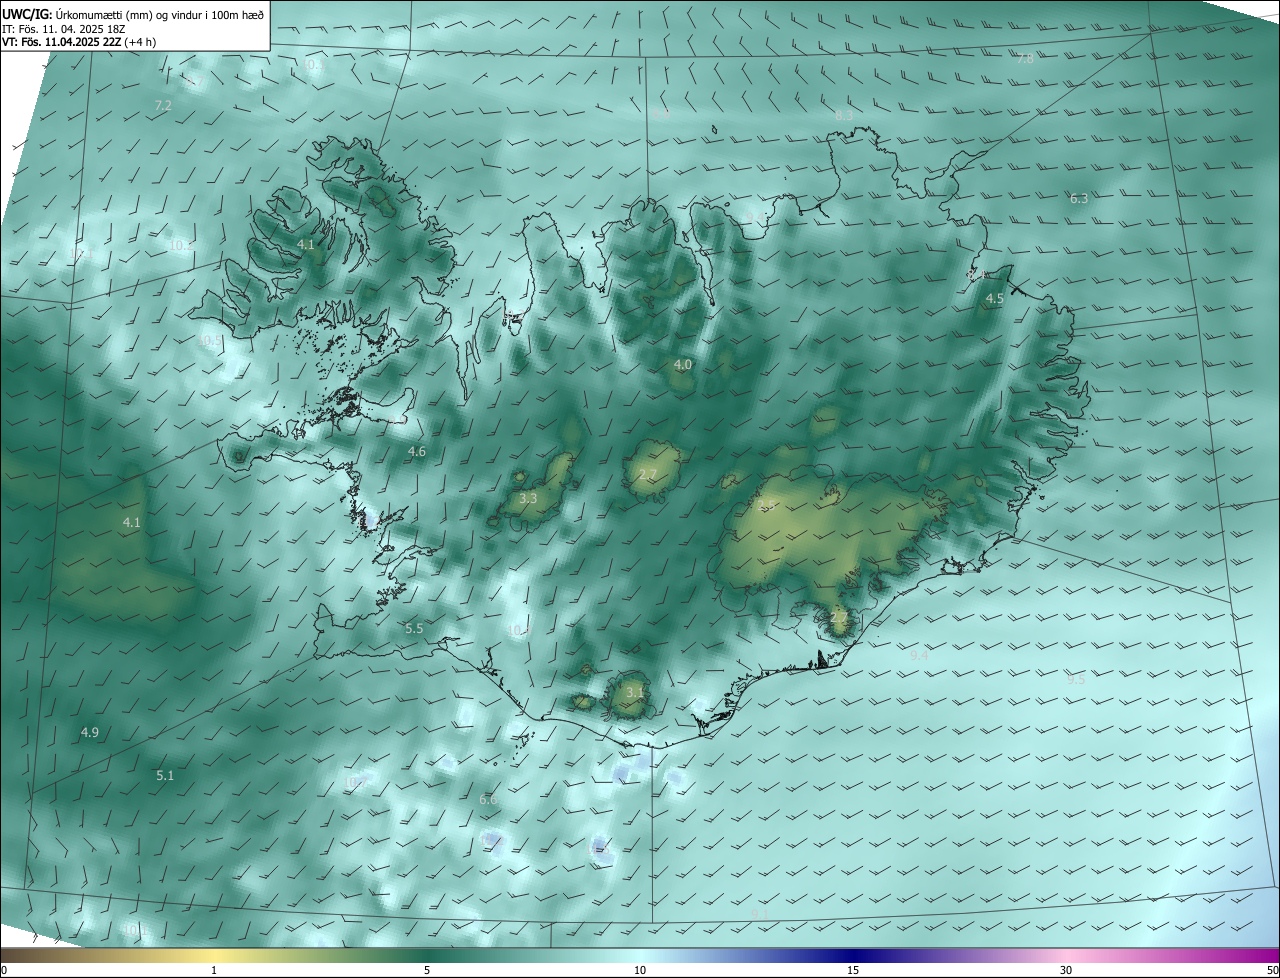
Task: Click the 5.1 value label on map
Action: pyautogui.click(x=165, y=775)
